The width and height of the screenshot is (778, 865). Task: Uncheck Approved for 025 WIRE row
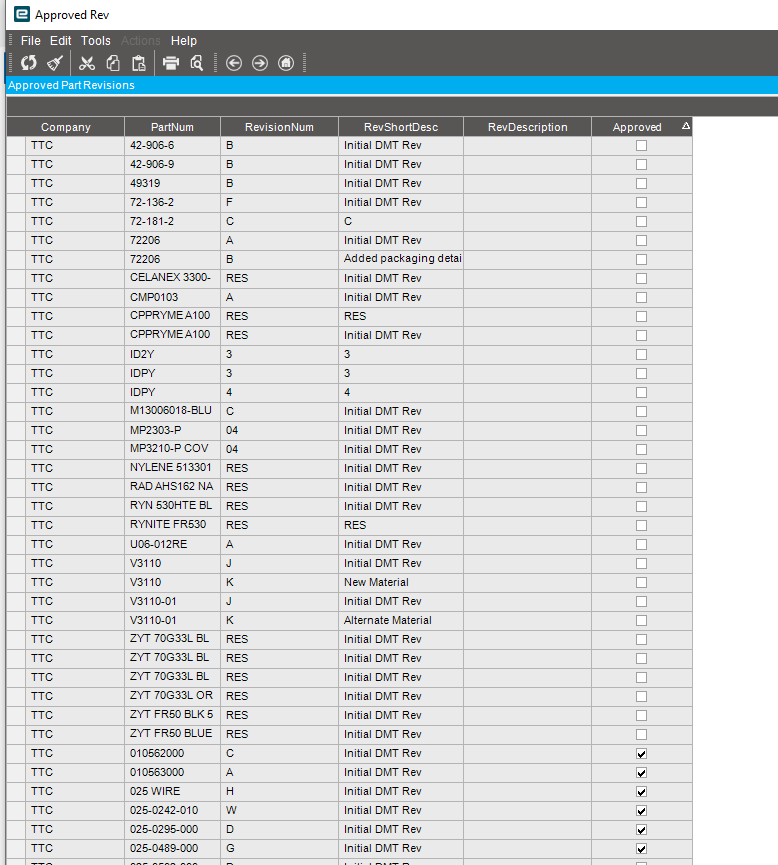[x=641, y=792]
